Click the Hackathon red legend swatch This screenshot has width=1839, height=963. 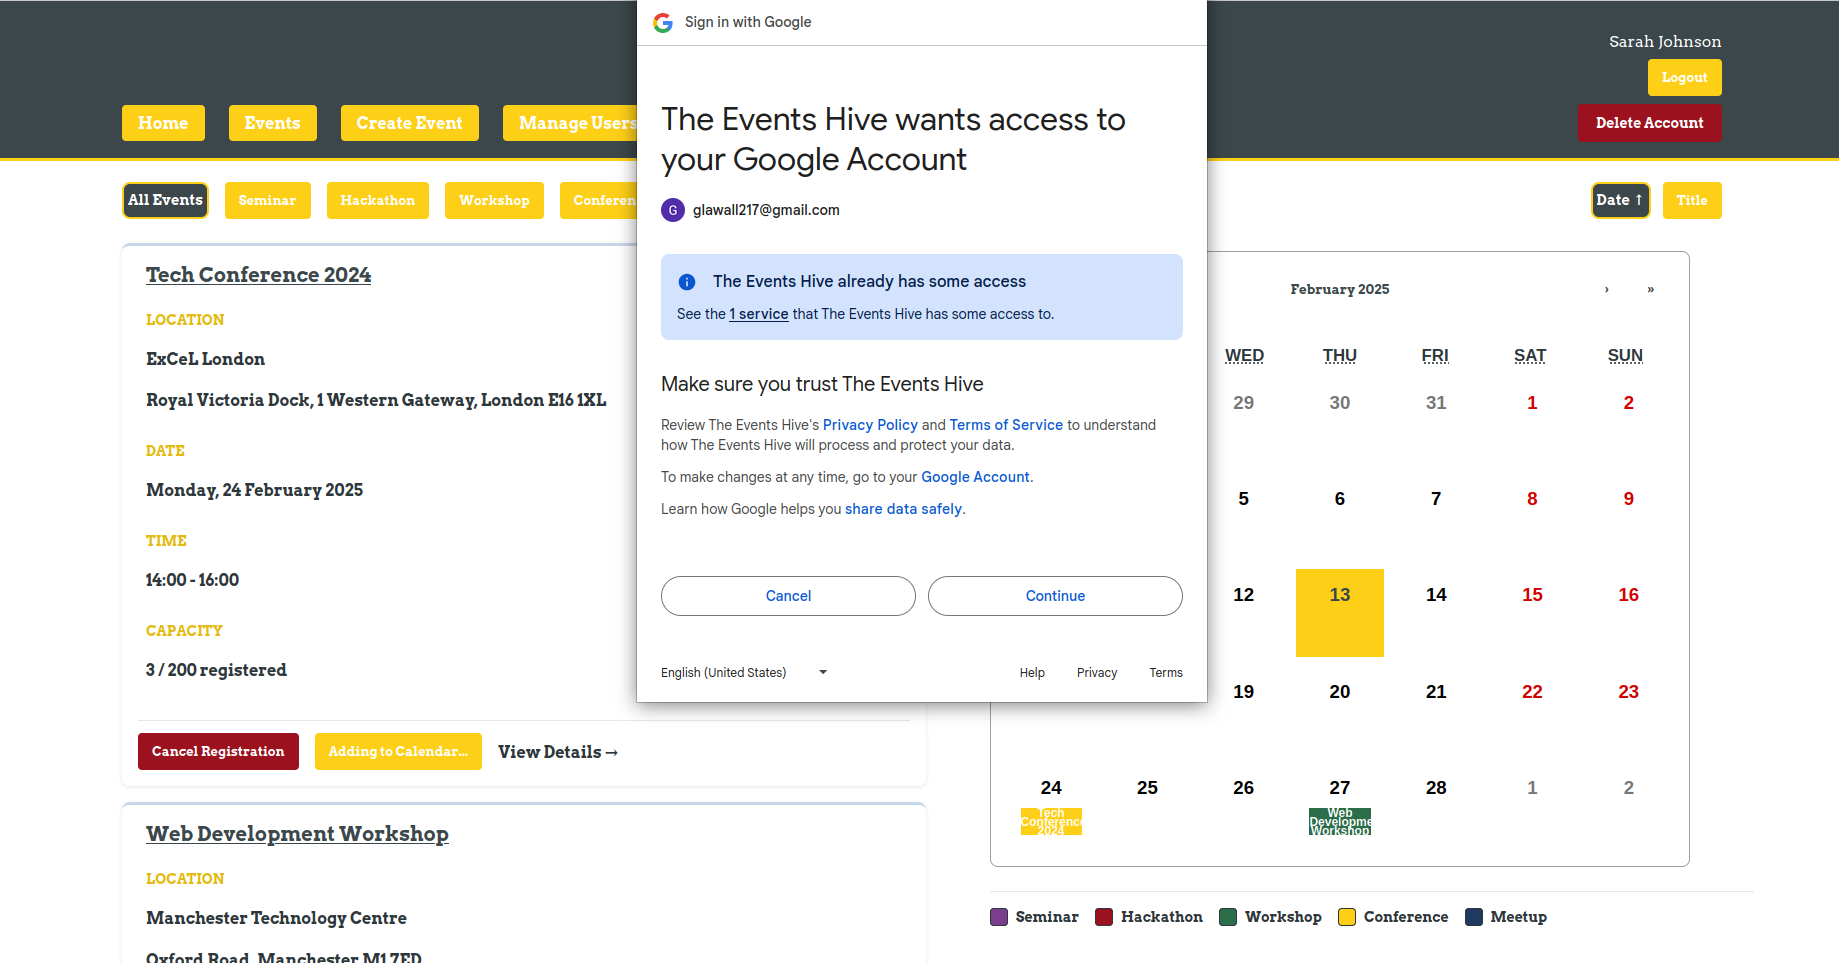tap(1104, 917)
